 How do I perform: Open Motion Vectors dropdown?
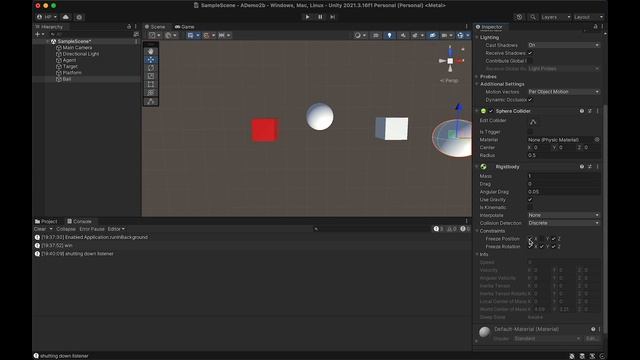(564, 92)
